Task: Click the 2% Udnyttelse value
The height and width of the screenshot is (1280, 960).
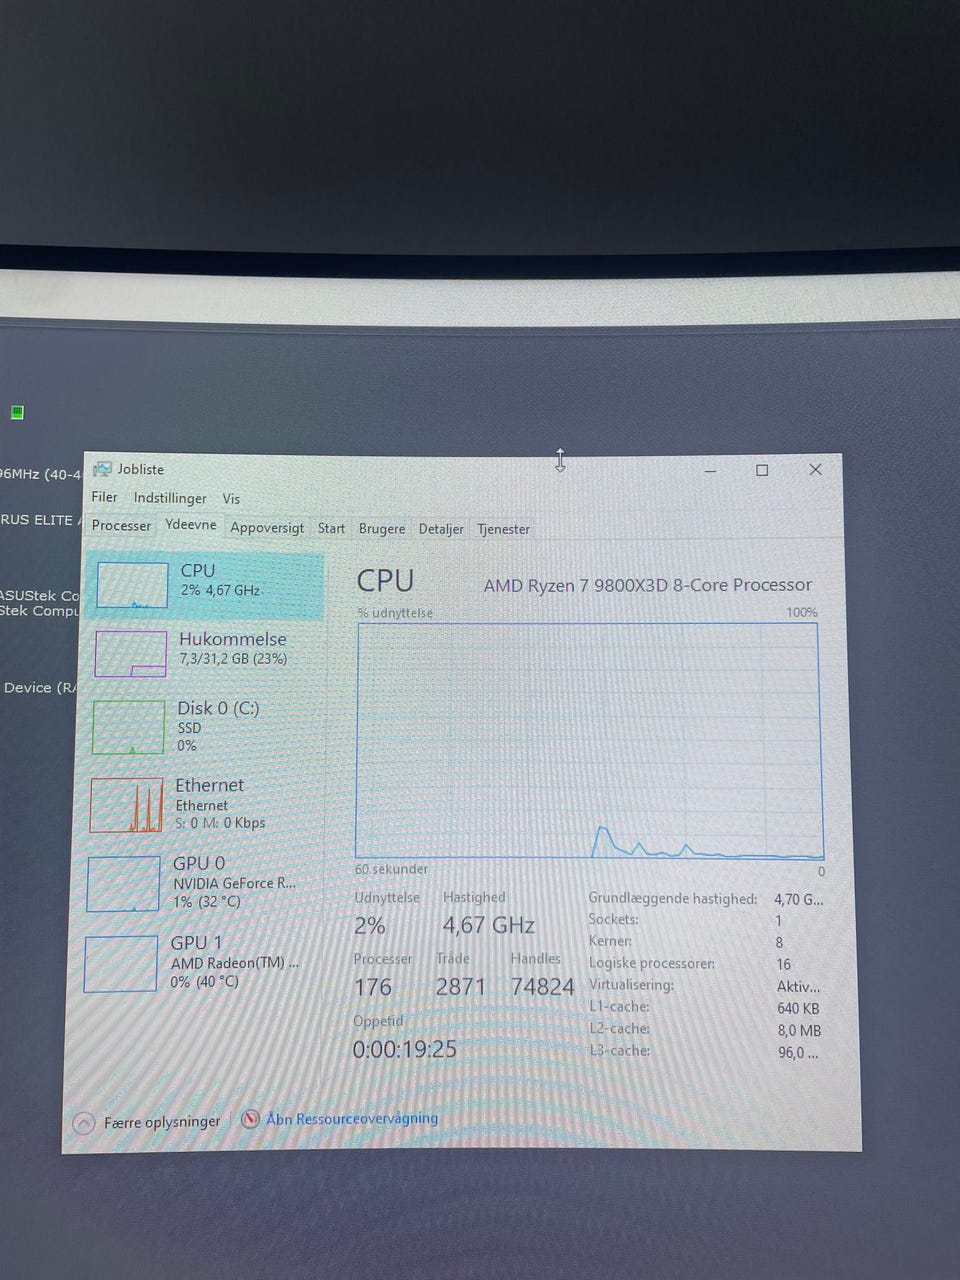Action: (370, 926)
